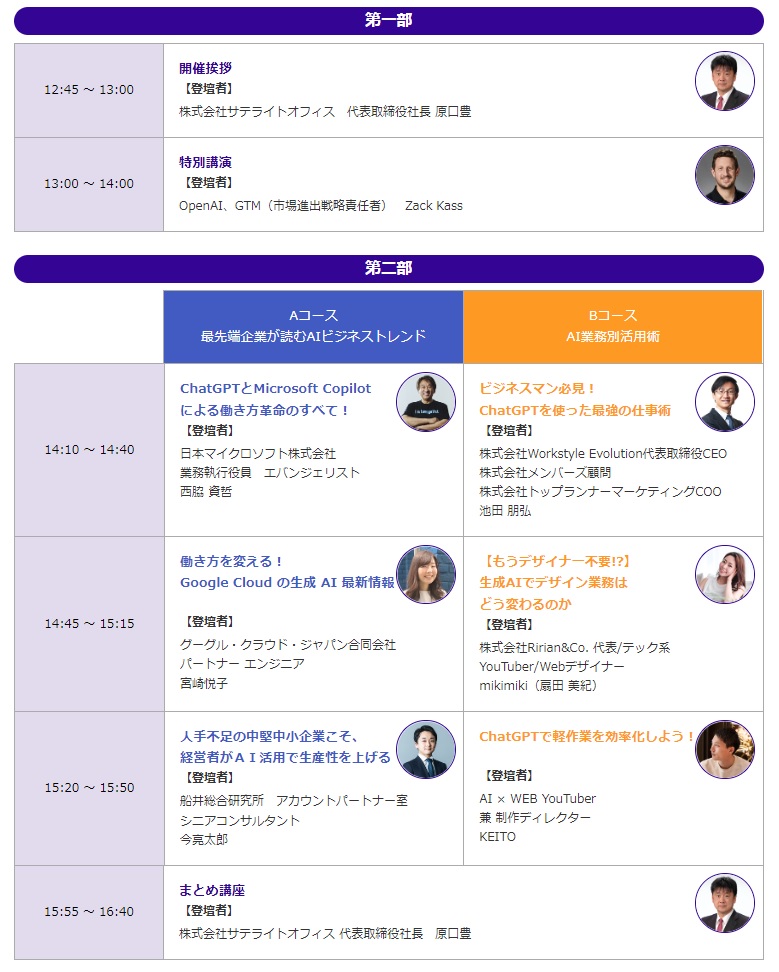Click 株式会社Workstyle Evolution代表取締役CEO text
The width and height of the screenshot is (779, 972).
(x=603, y=454)
